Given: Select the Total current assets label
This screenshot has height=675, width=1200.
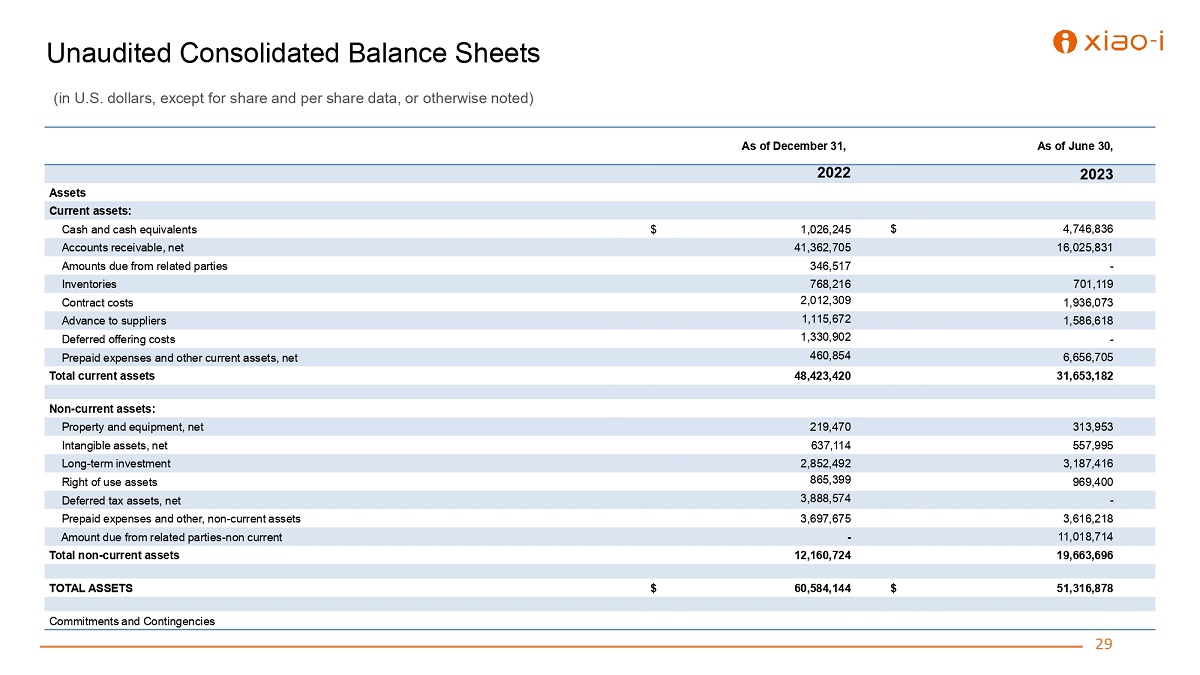Looking at the screenshot, I should click(102, 376).
